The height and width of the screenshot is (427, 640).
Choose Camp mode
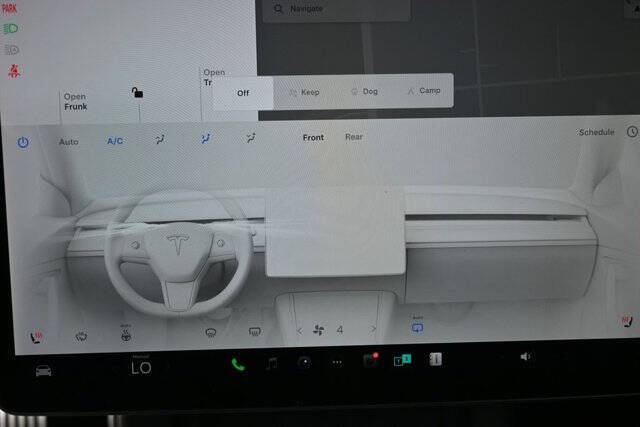coord(424,91)
